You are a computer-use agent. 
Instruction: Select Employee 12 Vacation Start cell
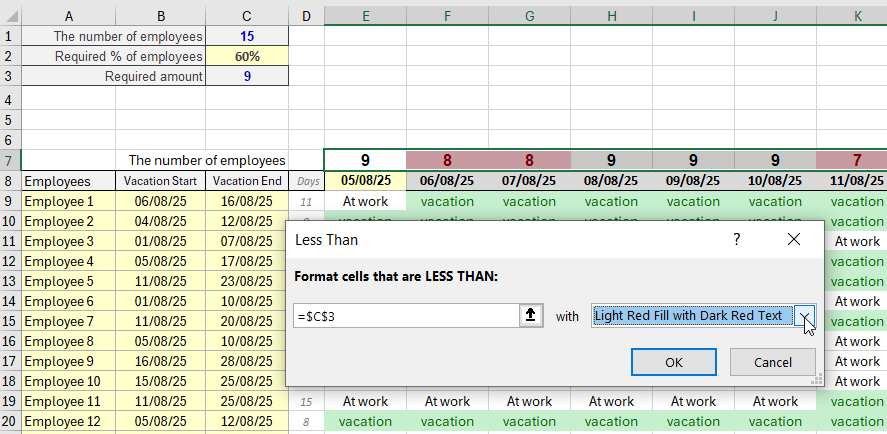point(159,421)
